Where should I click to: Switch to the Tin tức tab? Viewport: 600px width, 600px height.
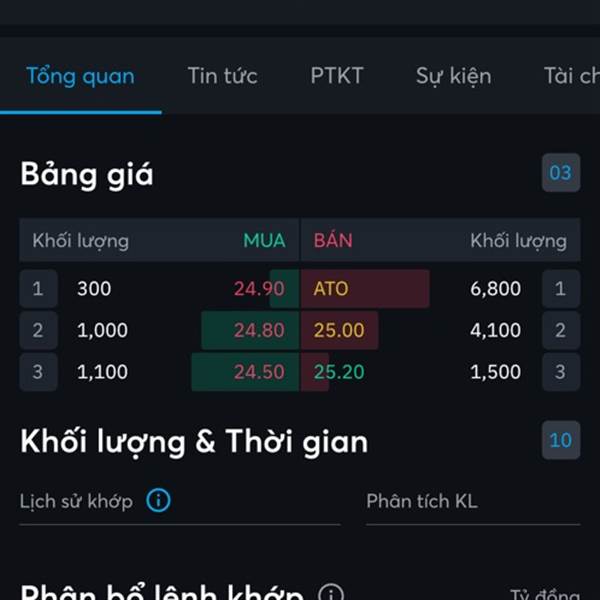click(x=223, y=76)
